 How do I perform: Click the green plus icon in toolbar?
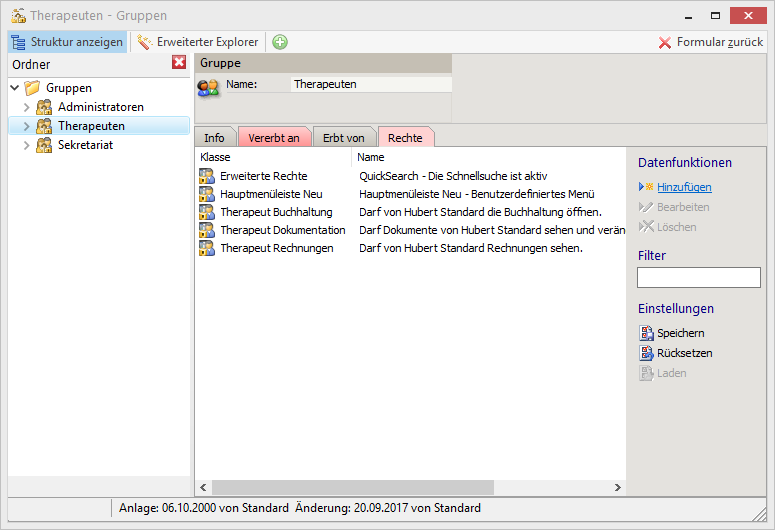pos(280,42)
